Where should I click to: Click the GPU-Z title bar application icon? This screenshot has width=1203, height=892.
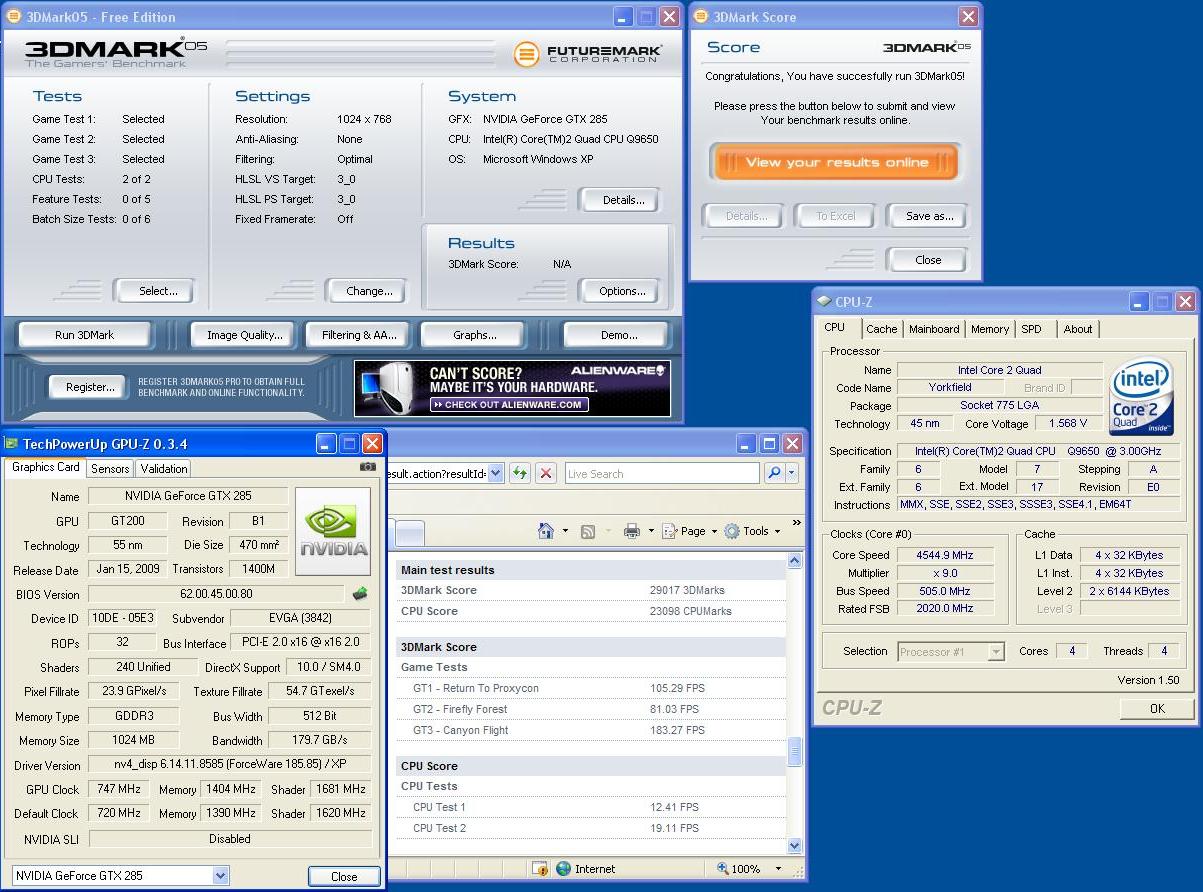13,444
